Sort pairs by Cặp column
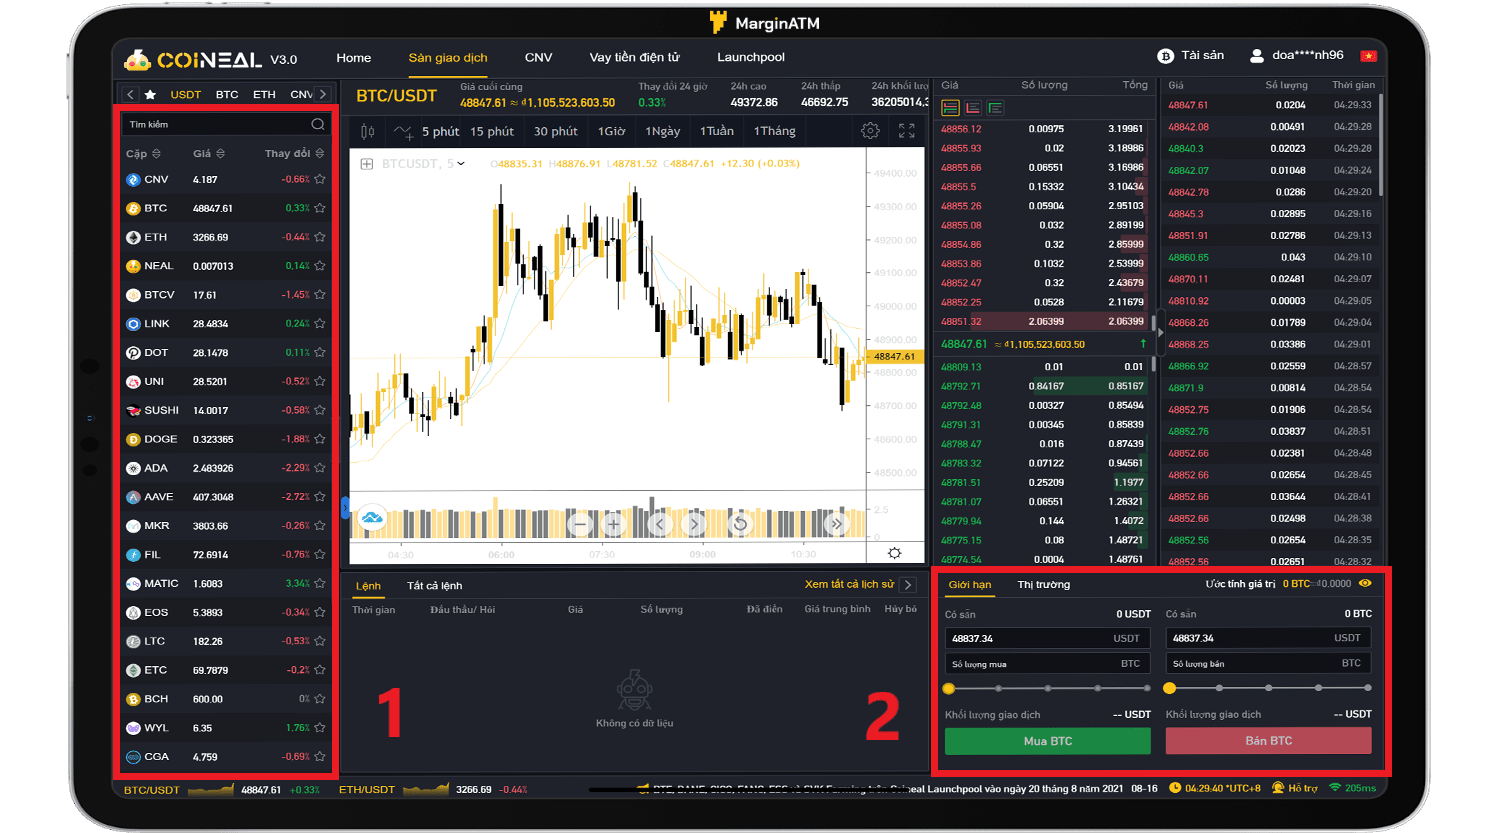The width and height of the screenshot is (1500, 833). tap(143, 154)
